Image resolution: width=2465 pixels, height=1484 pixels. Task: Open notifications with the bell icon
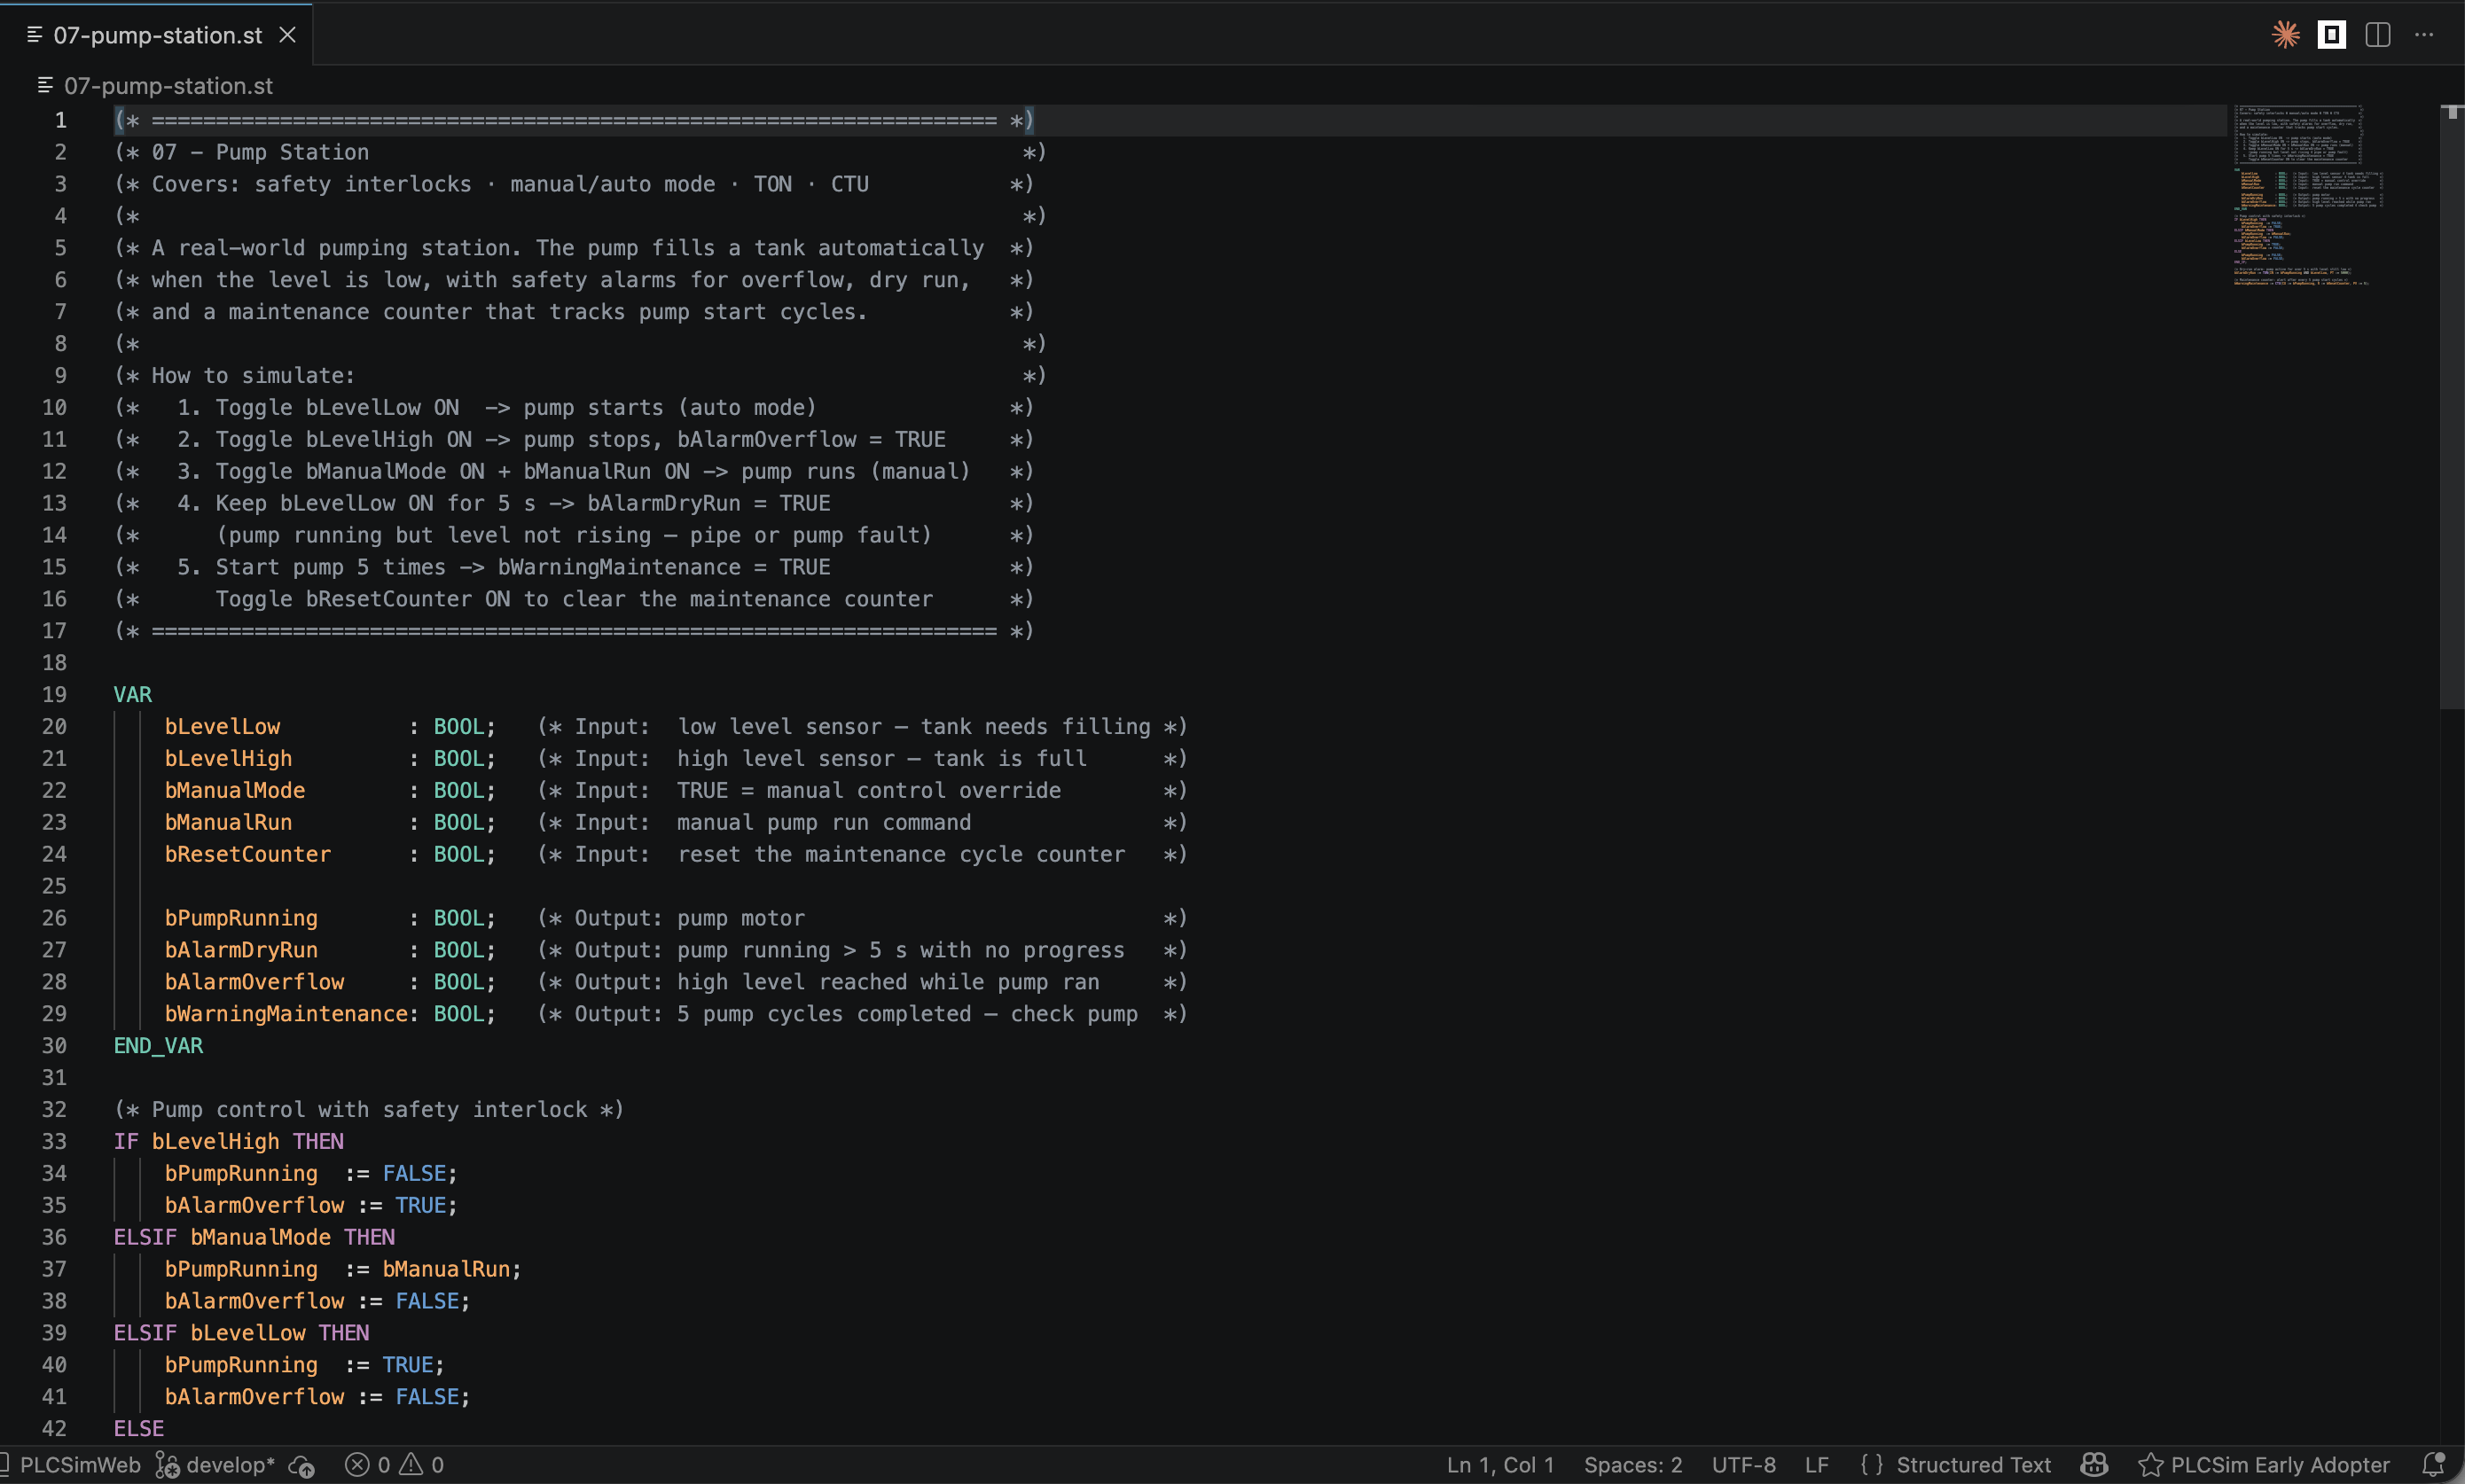(2434, 1465)
